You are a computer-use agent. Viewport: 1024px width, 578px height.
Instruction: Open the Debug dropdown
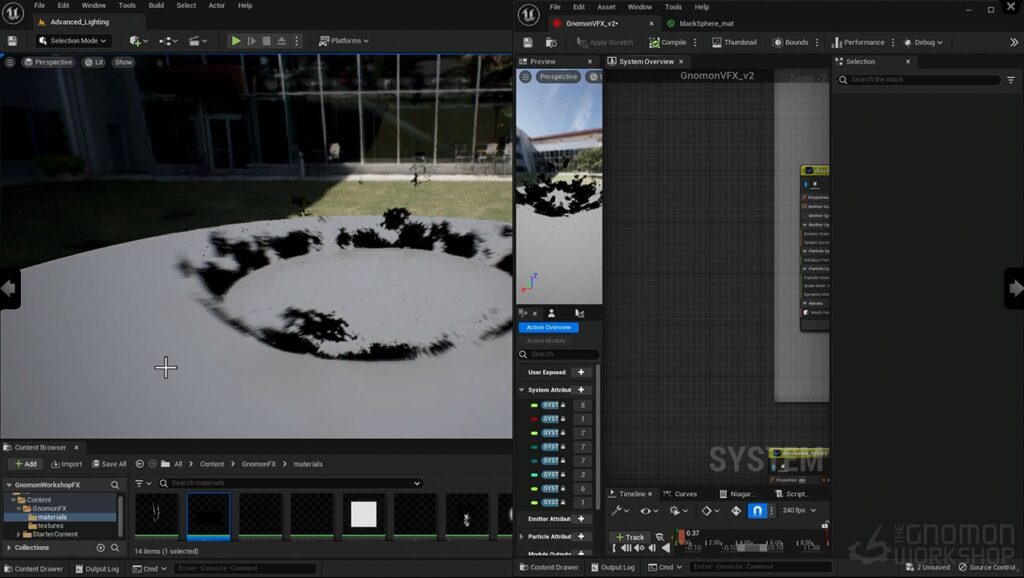[923, 42]
